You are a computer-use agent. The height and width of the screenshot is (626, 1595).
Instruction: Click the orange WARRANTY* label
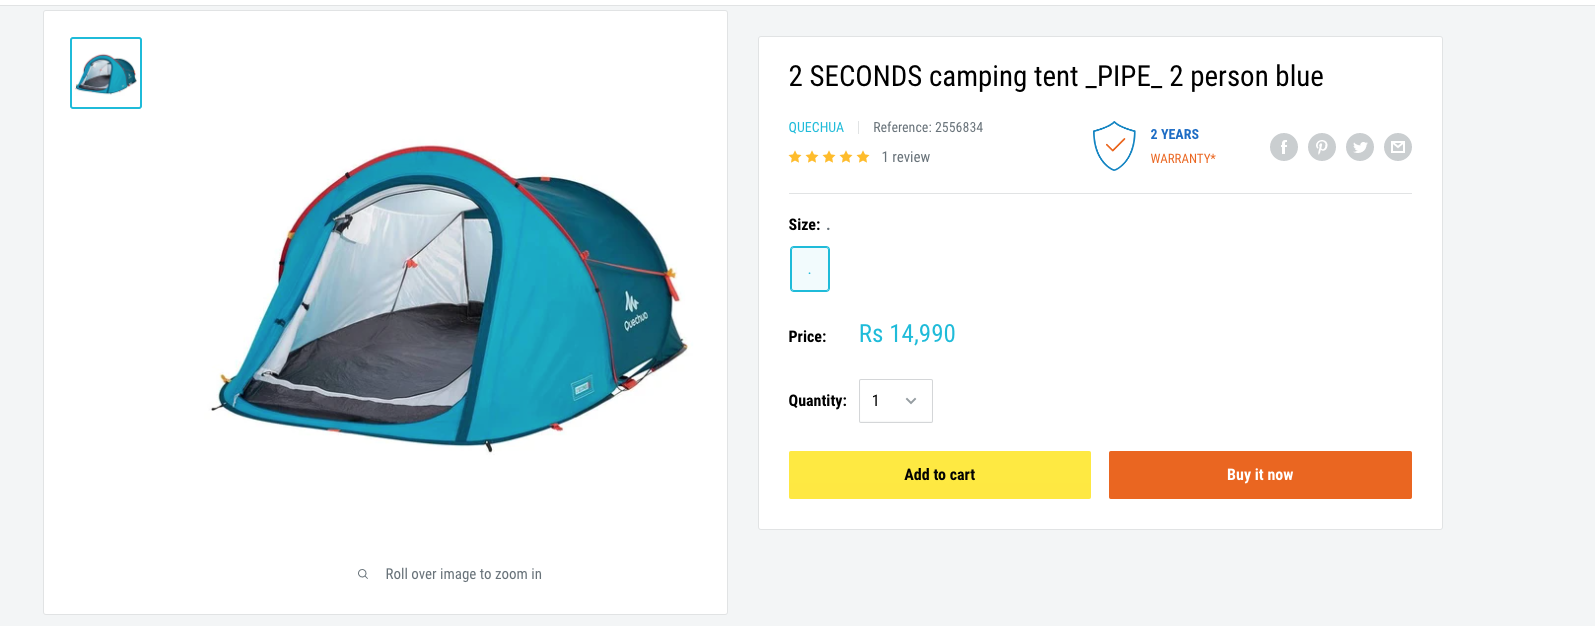pyautogui.click(x=1183, y=158)
